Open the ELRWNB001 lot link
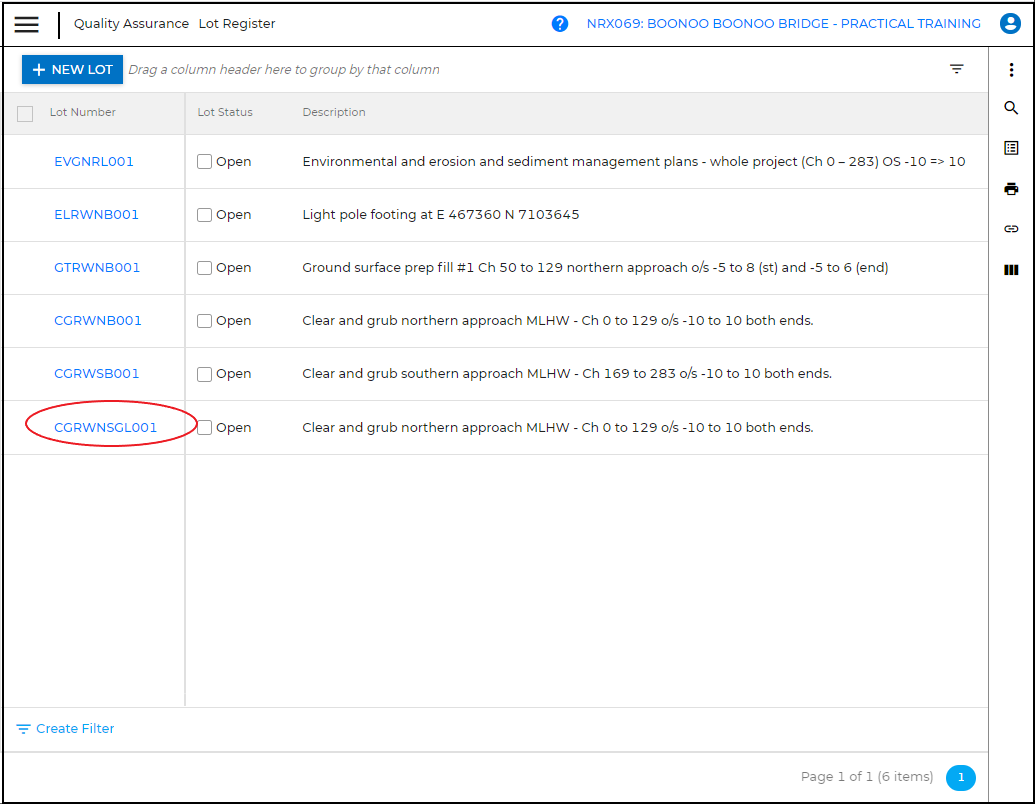1035x804 pixels. click(96, 215)
